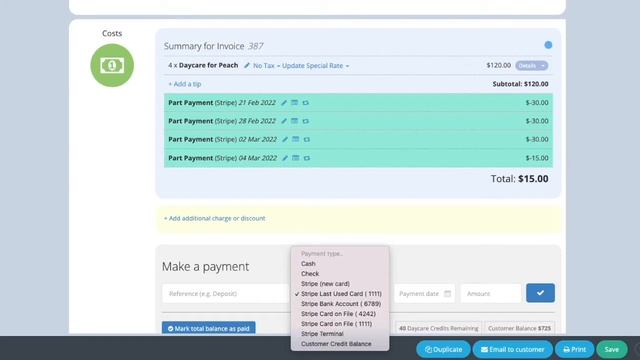Image resolution: width=640 pixels, height=360 pixels.
Task: Click the Duplicate button
Action: click(443, 349)
